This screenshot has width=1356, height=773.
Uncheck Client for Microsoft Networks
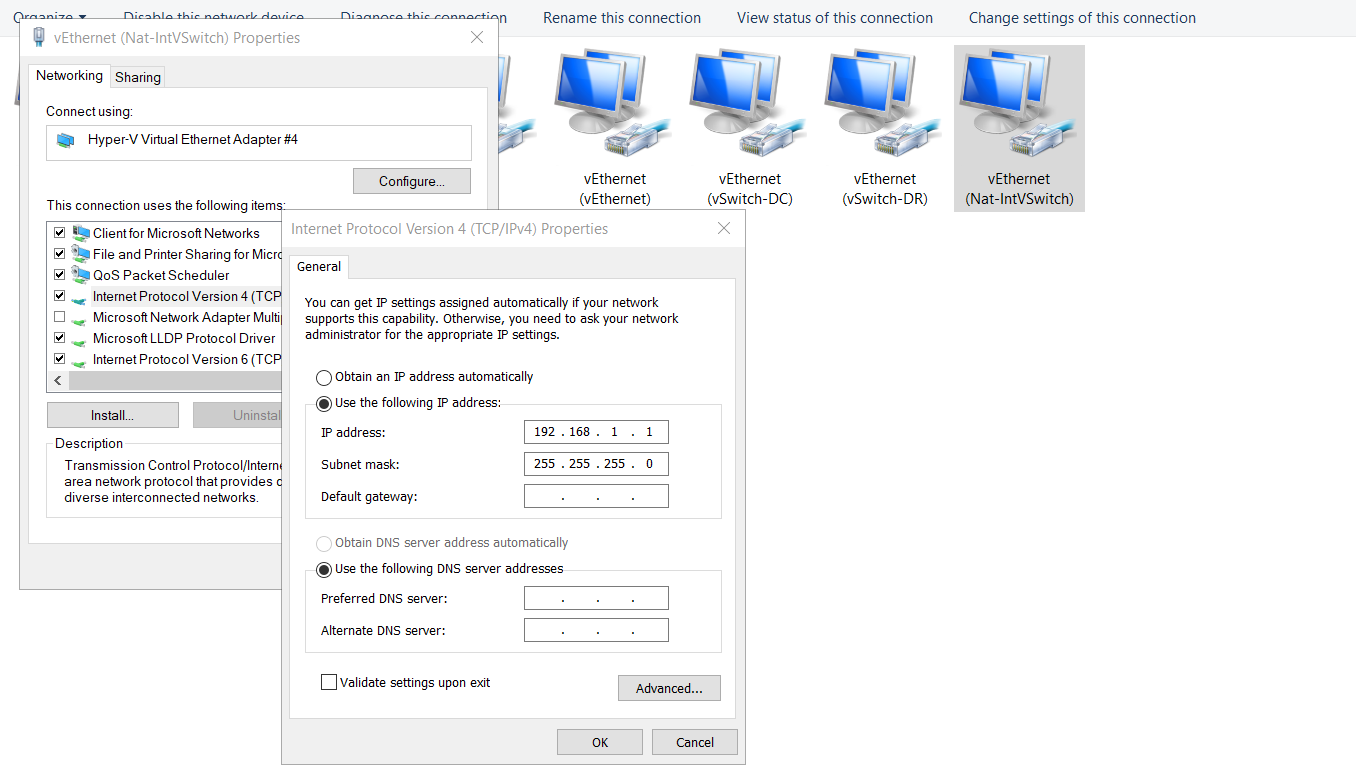pos(59,233)
